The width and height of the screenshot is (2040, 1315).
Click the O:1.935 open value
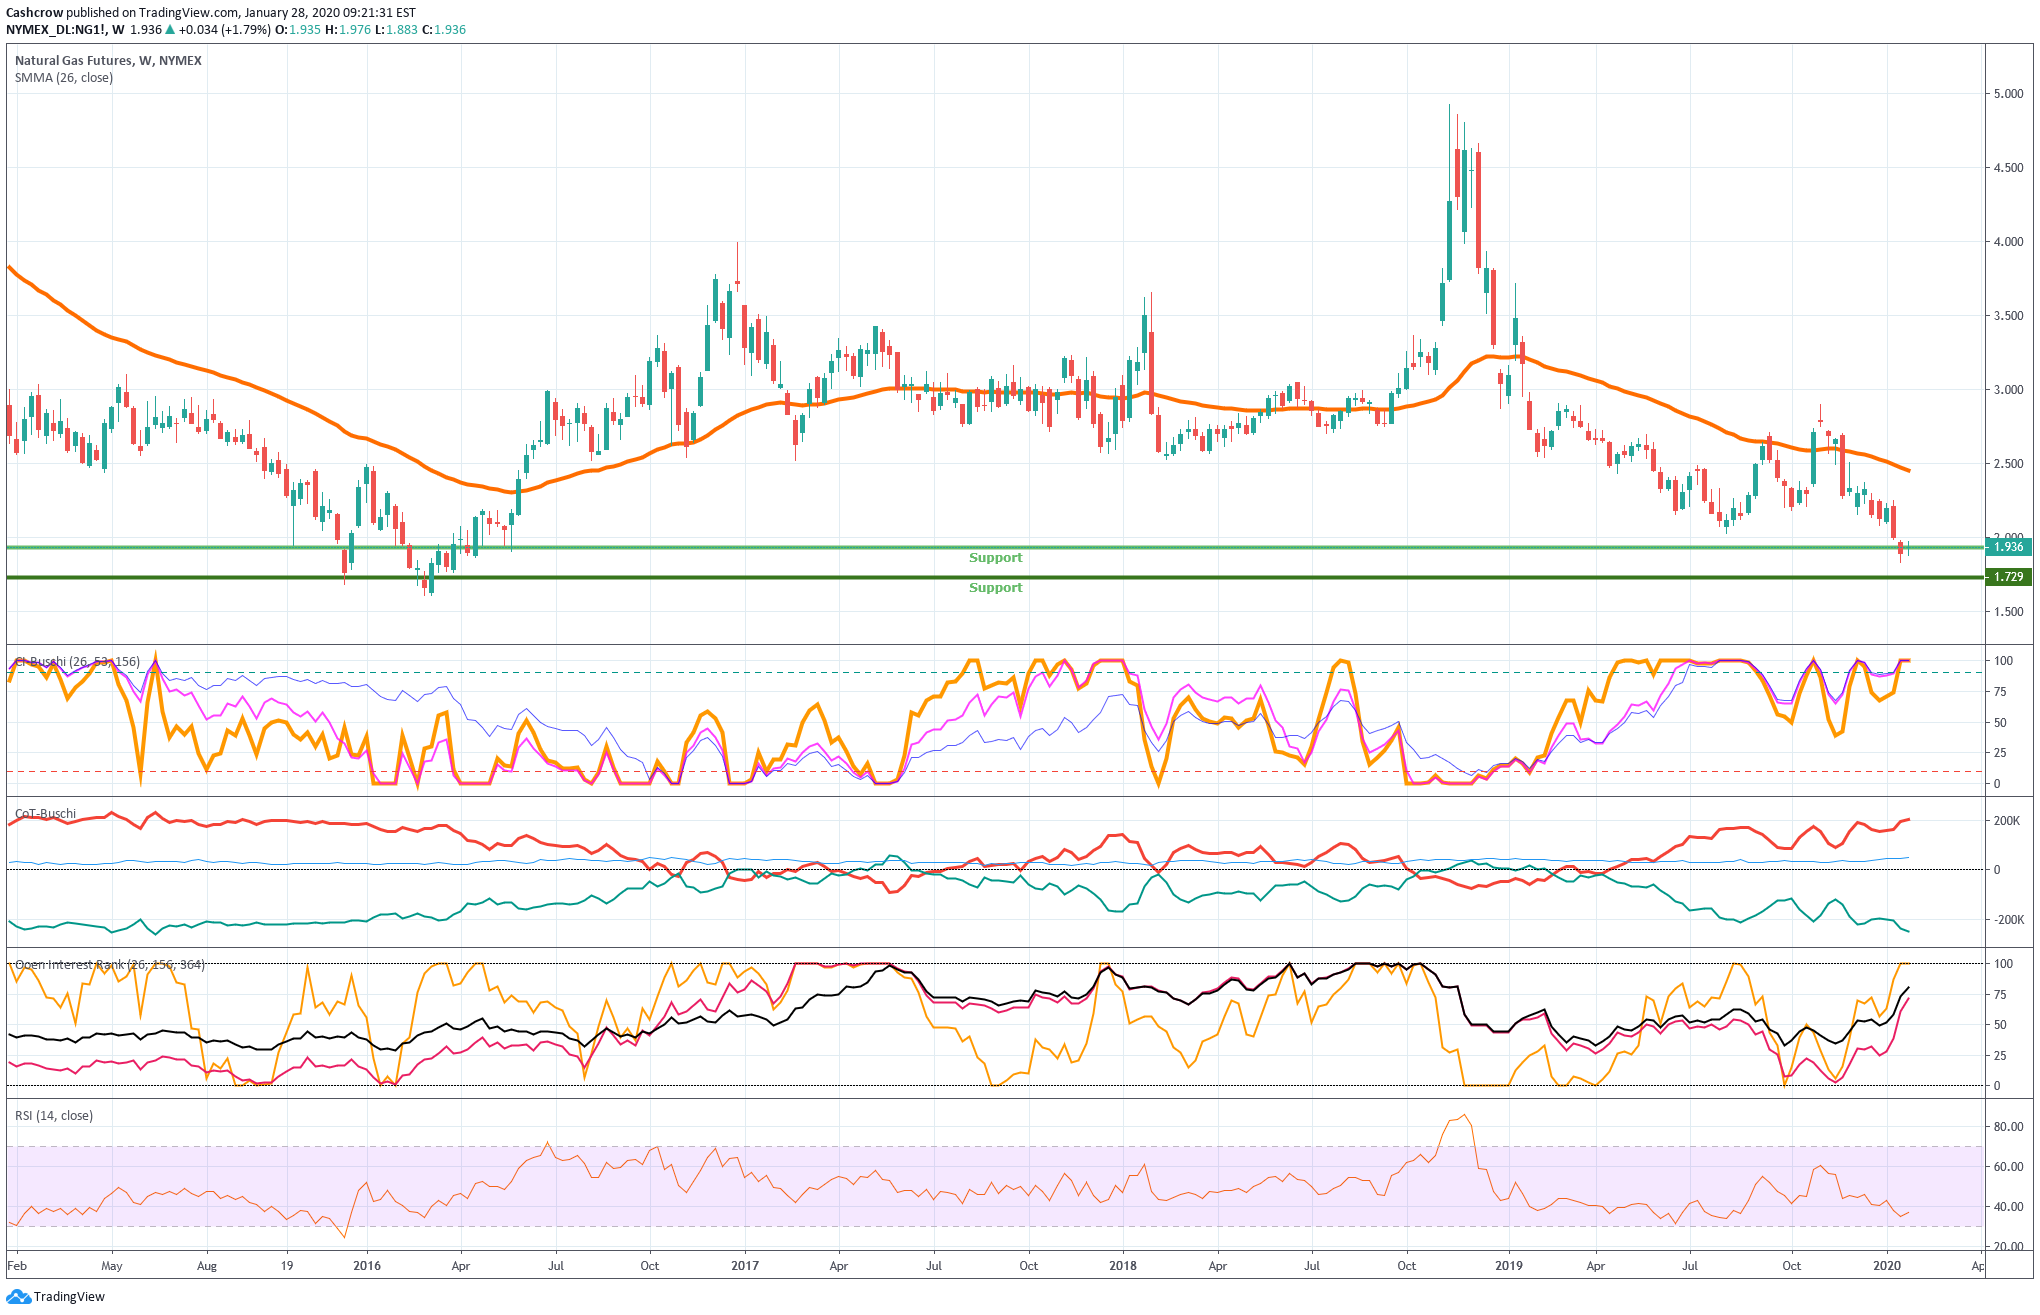coord(298,30)
